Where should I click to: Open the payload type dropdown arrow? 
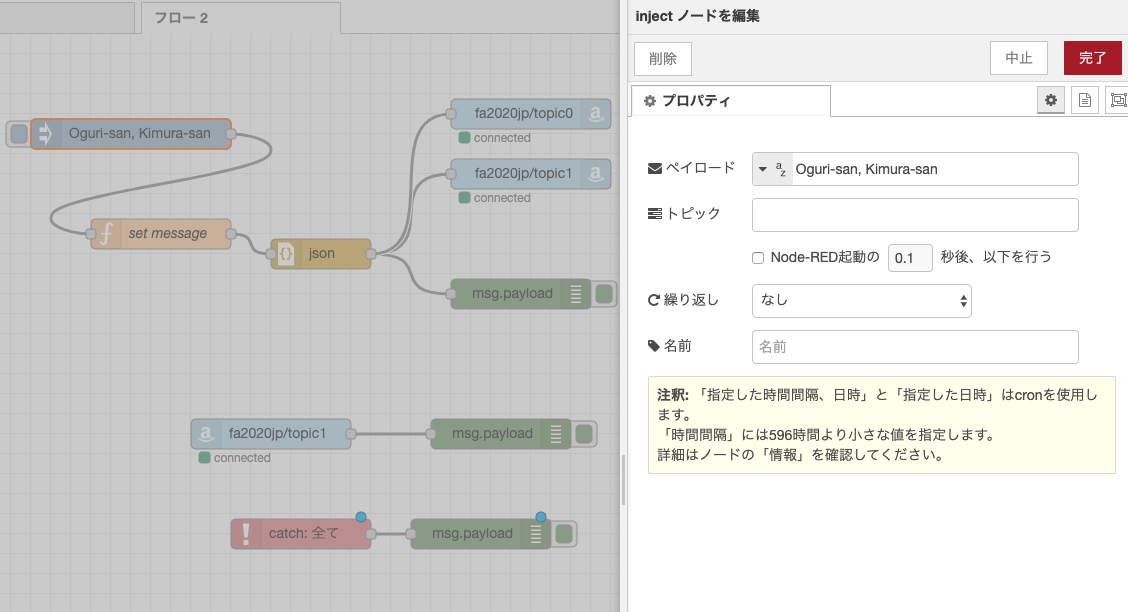pos(763,170)
